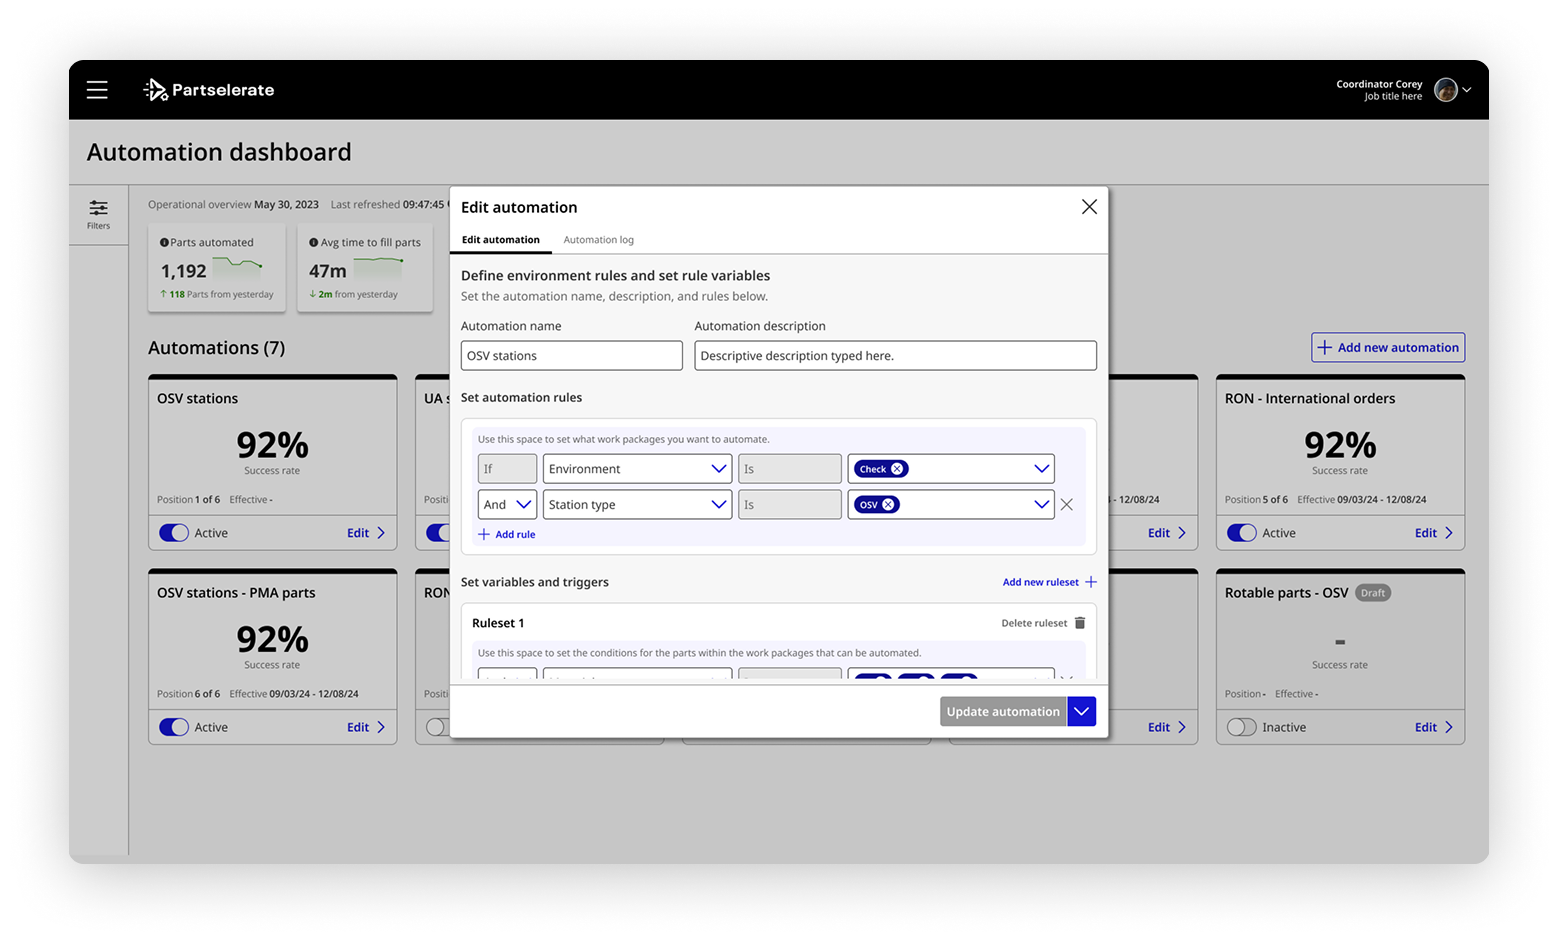Open the hamburger navigation menu

[97, 89]
